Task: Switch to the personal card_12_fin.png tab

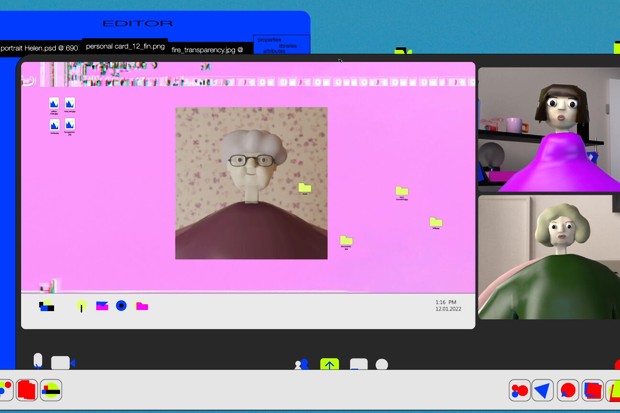Action: click(x=124, y=46)
